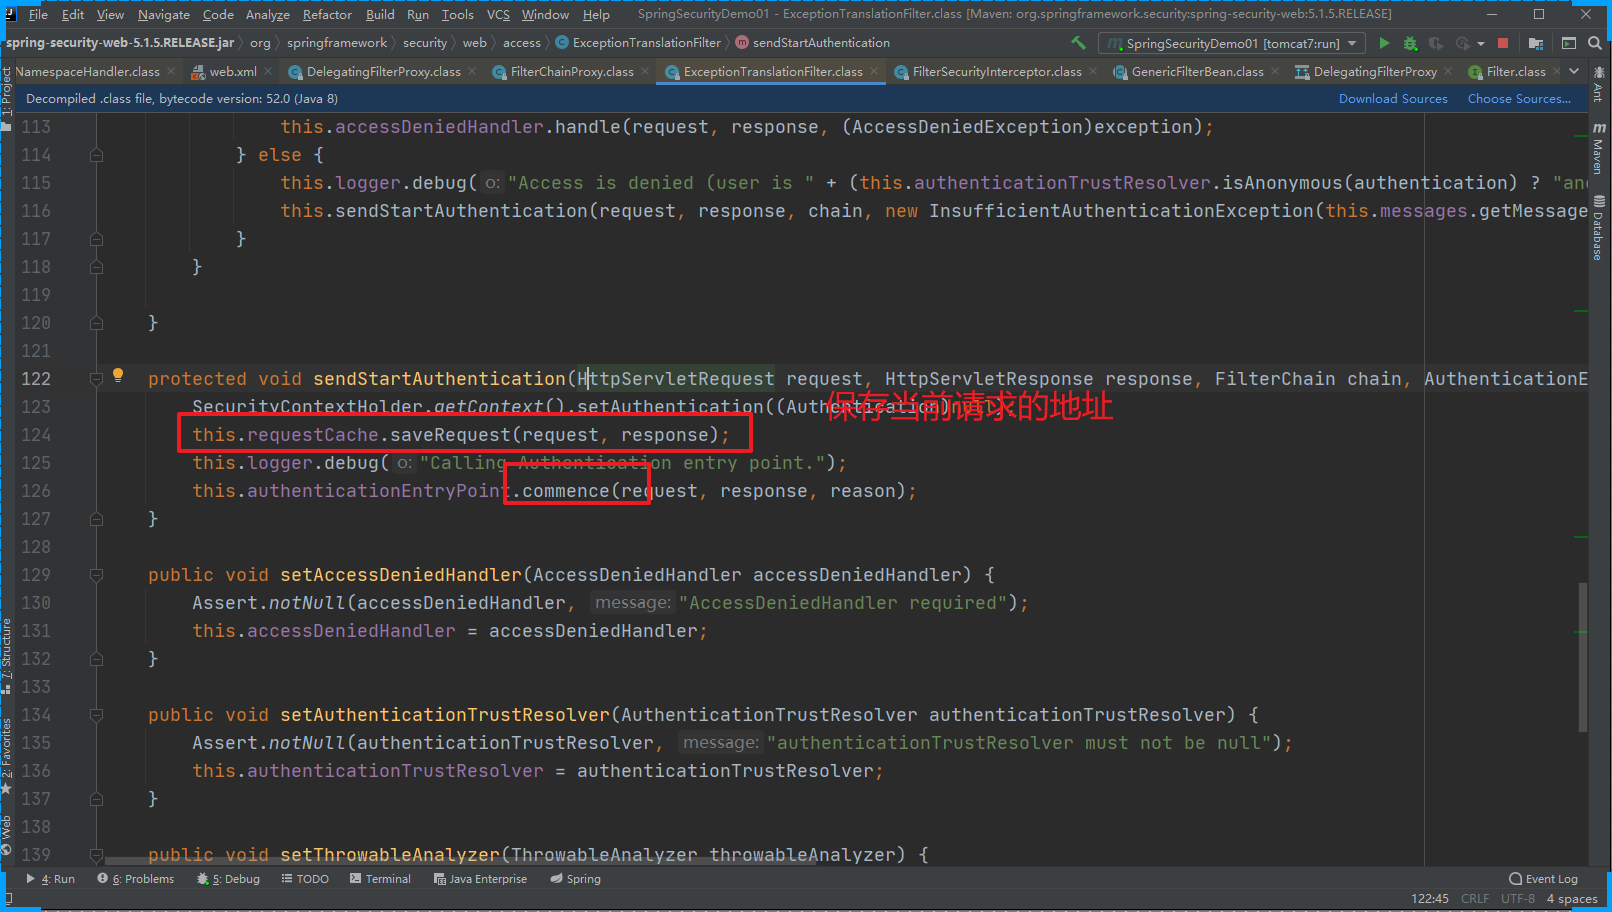Switch to DelegatingFilterProxy.class tab

click(384, 72)
